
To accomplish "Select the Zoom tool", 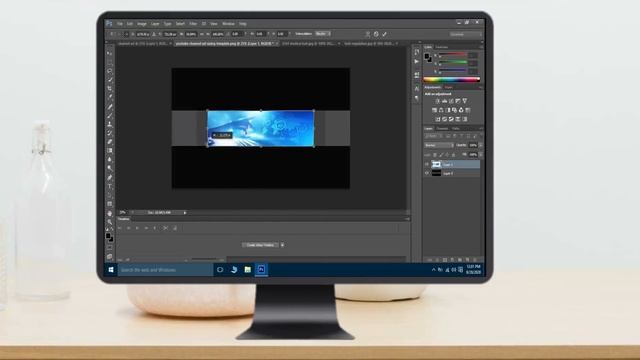I will (x=109, y=222).
